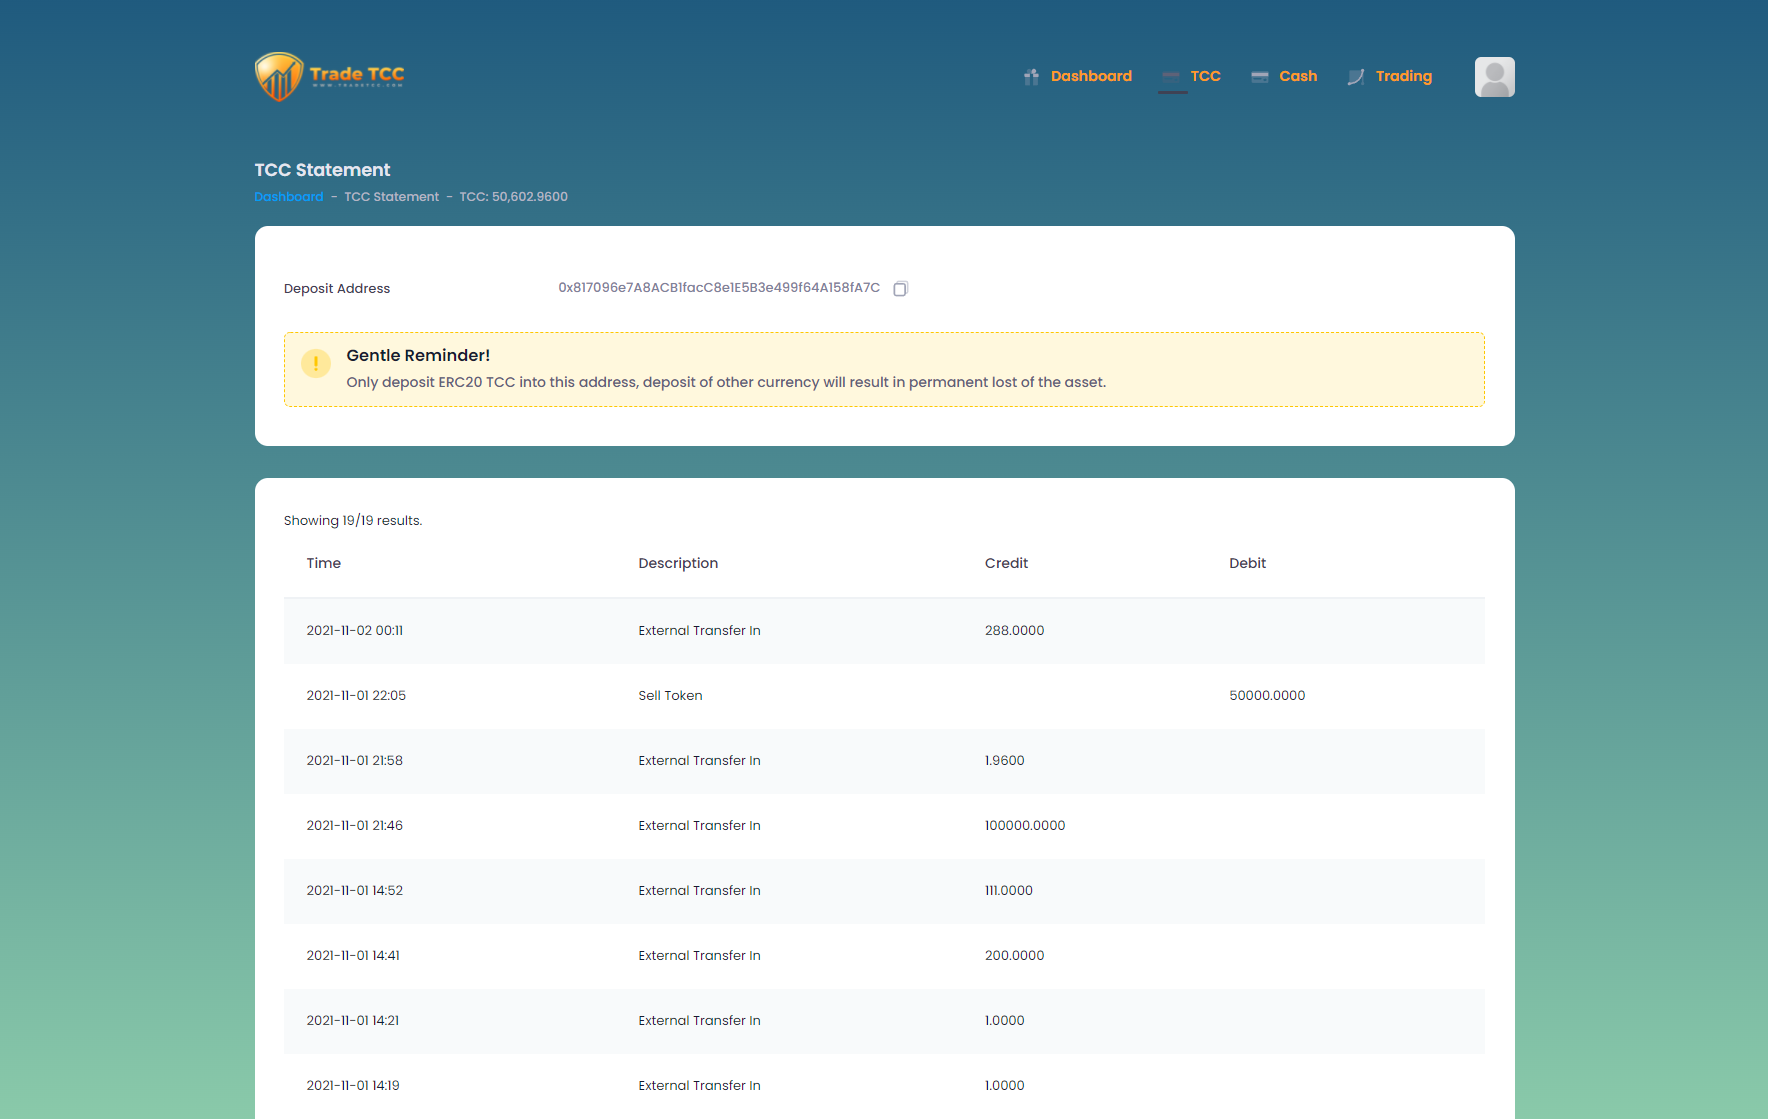This screenshot has height=1119, width=1768.
Task: Click the Deposit Address label
Action: pos(337,289)
